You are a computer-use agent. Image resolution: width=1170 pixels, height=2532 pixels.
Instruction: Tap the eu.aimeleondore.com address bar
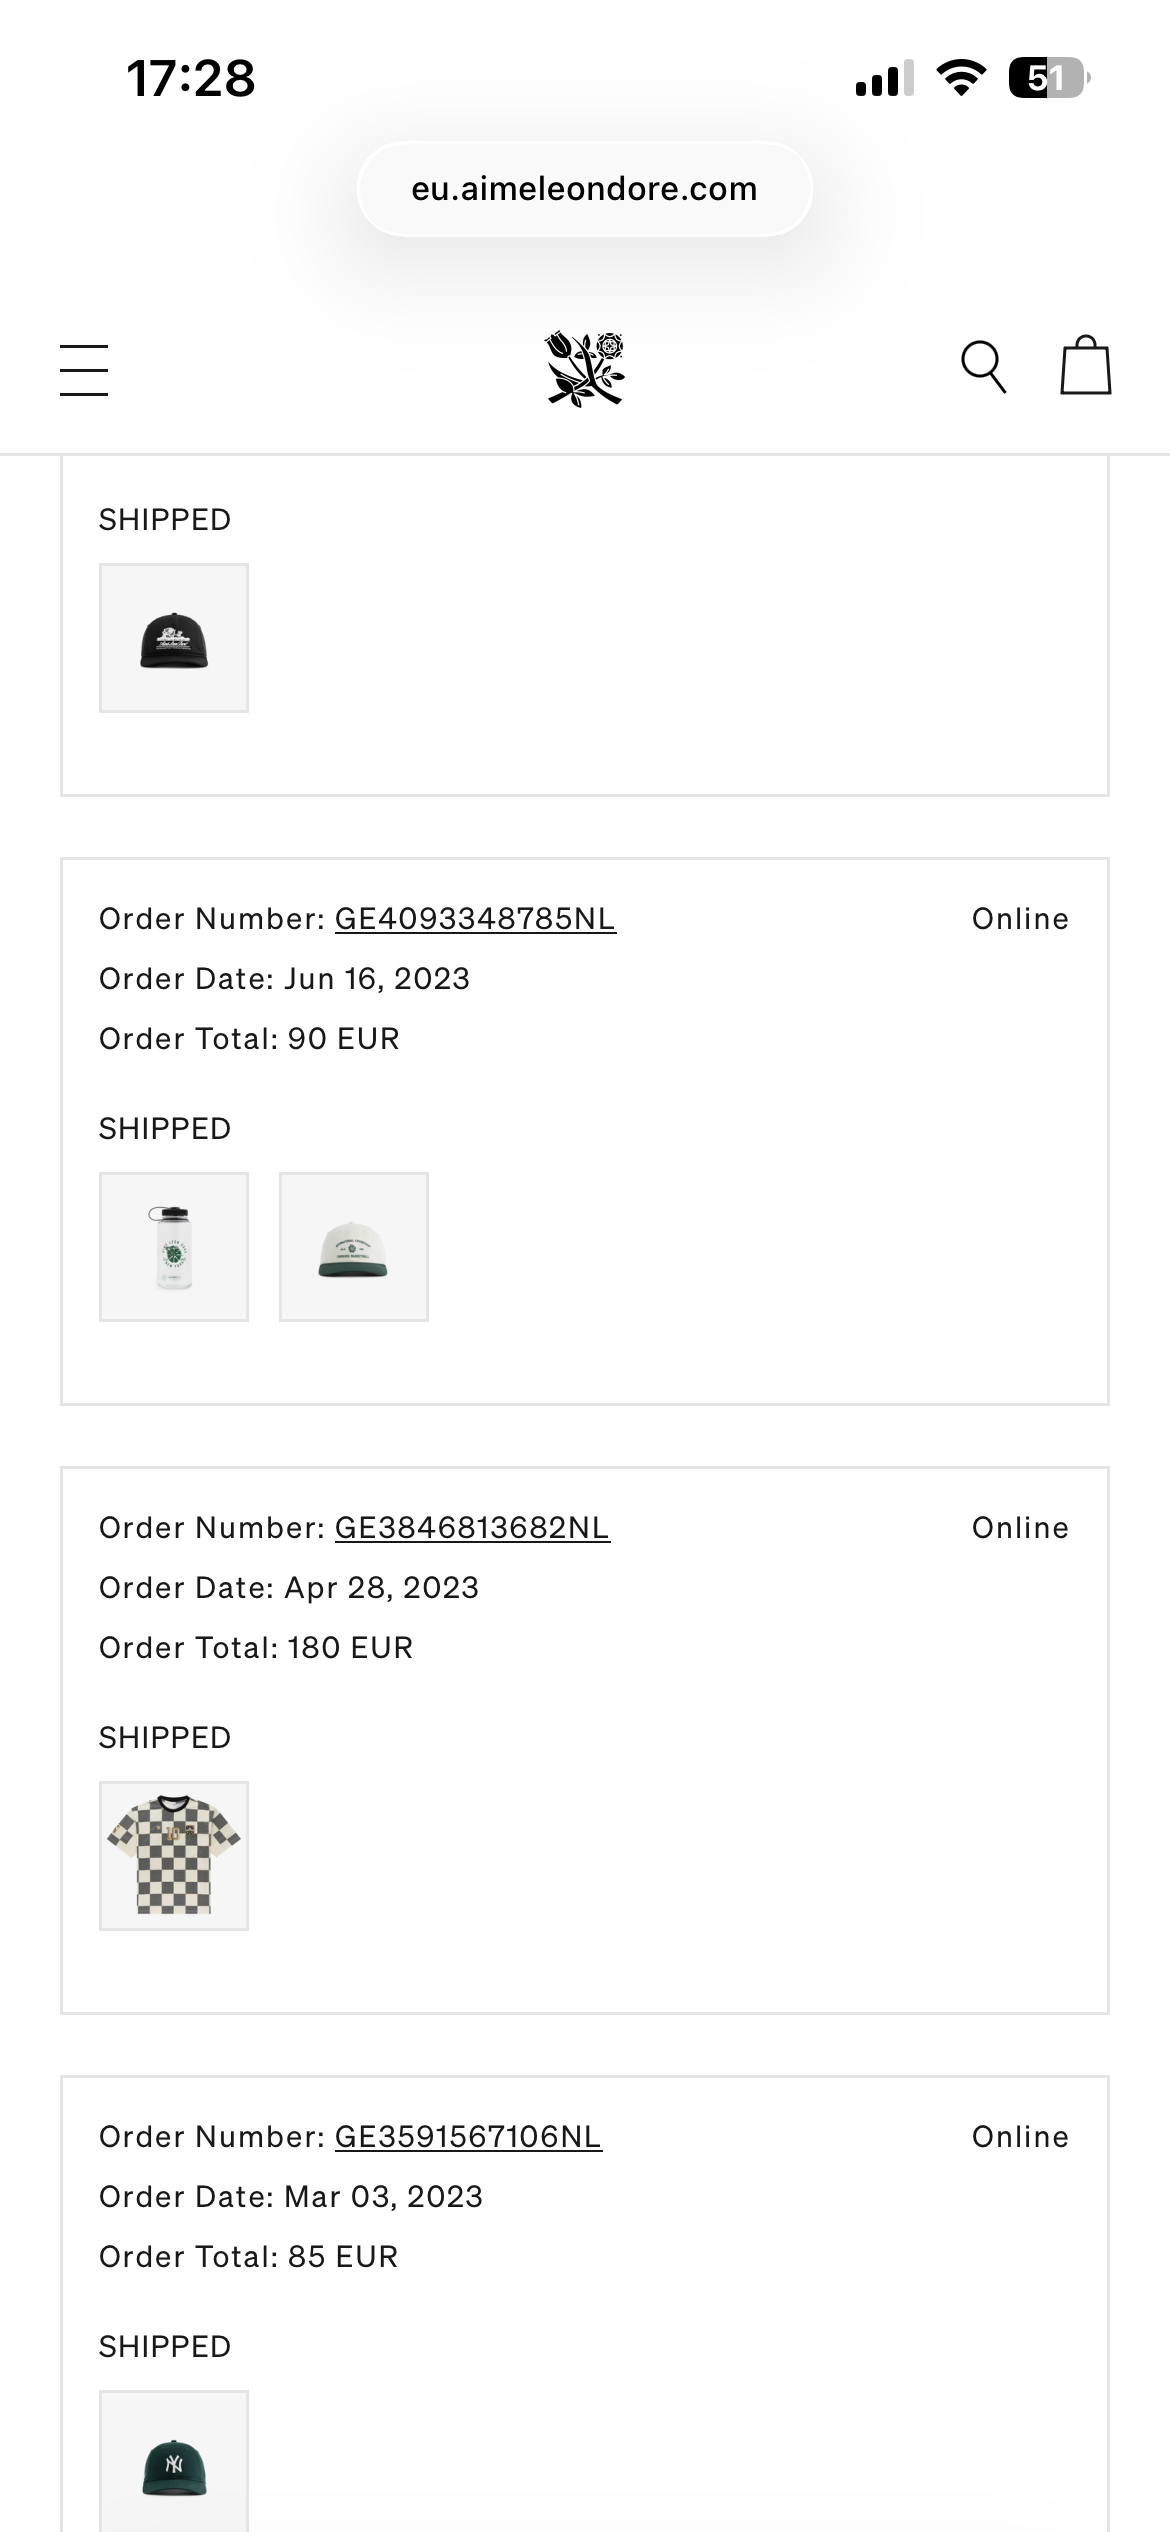585,189
